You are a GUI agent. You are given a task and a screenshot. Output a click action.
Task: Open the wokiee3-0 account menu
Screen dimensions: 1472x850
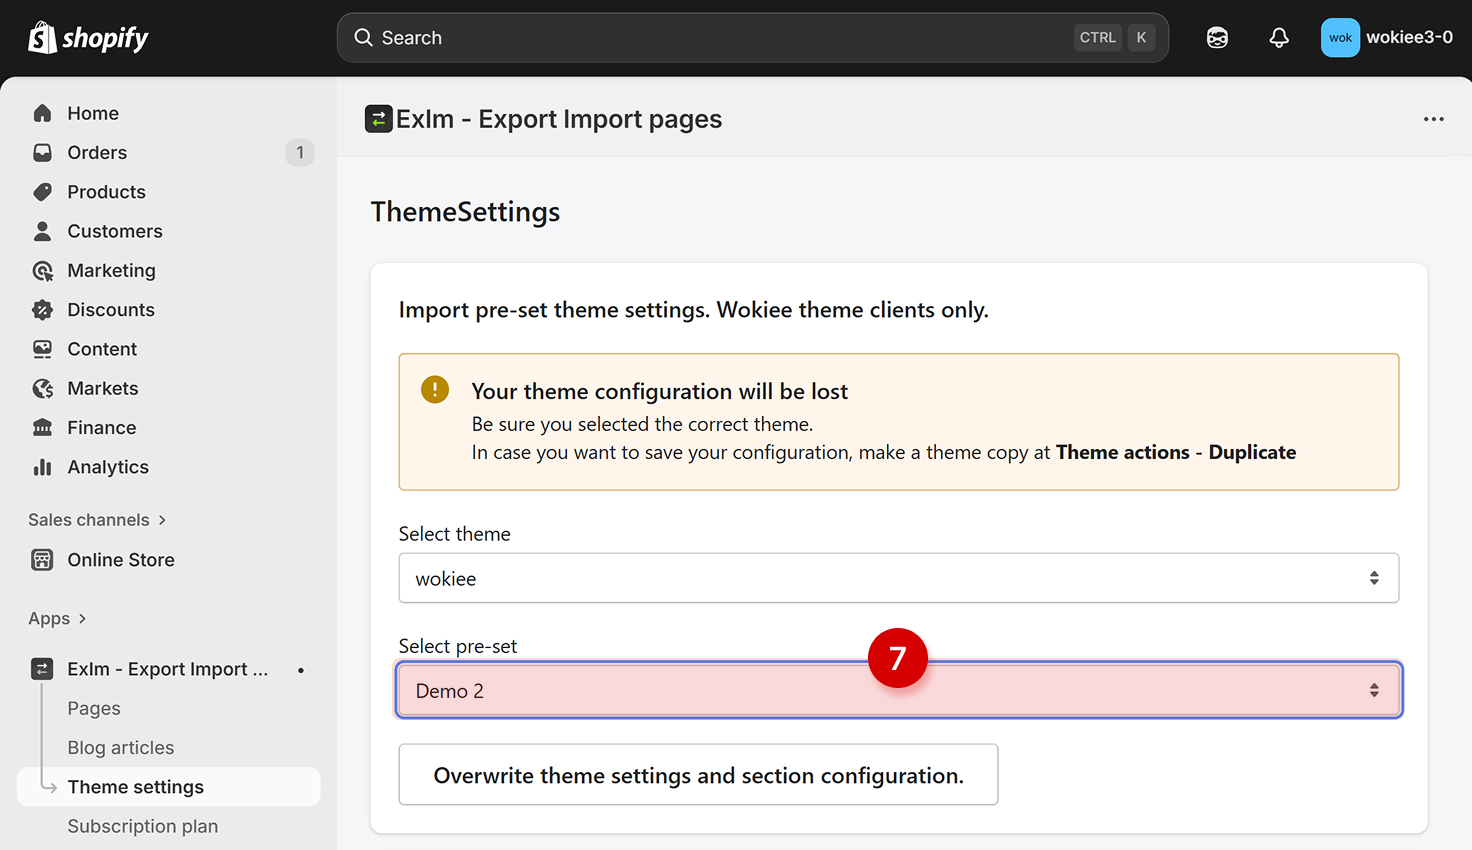tap(1386, 38)
